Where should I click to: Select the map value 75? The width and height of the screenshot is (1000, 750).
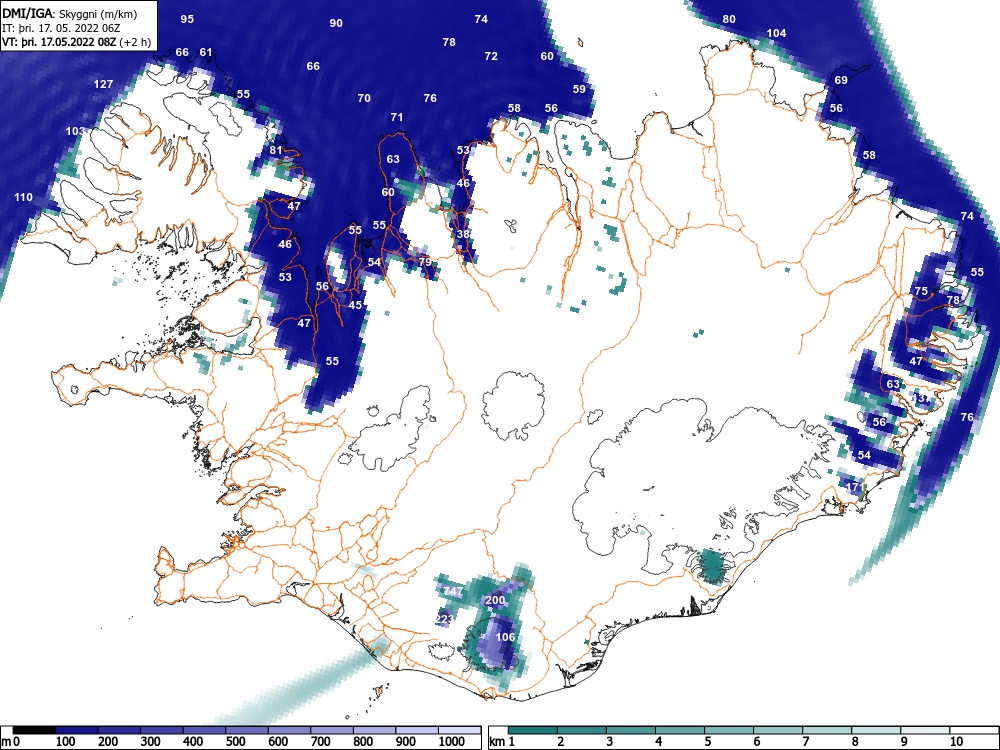921,291
